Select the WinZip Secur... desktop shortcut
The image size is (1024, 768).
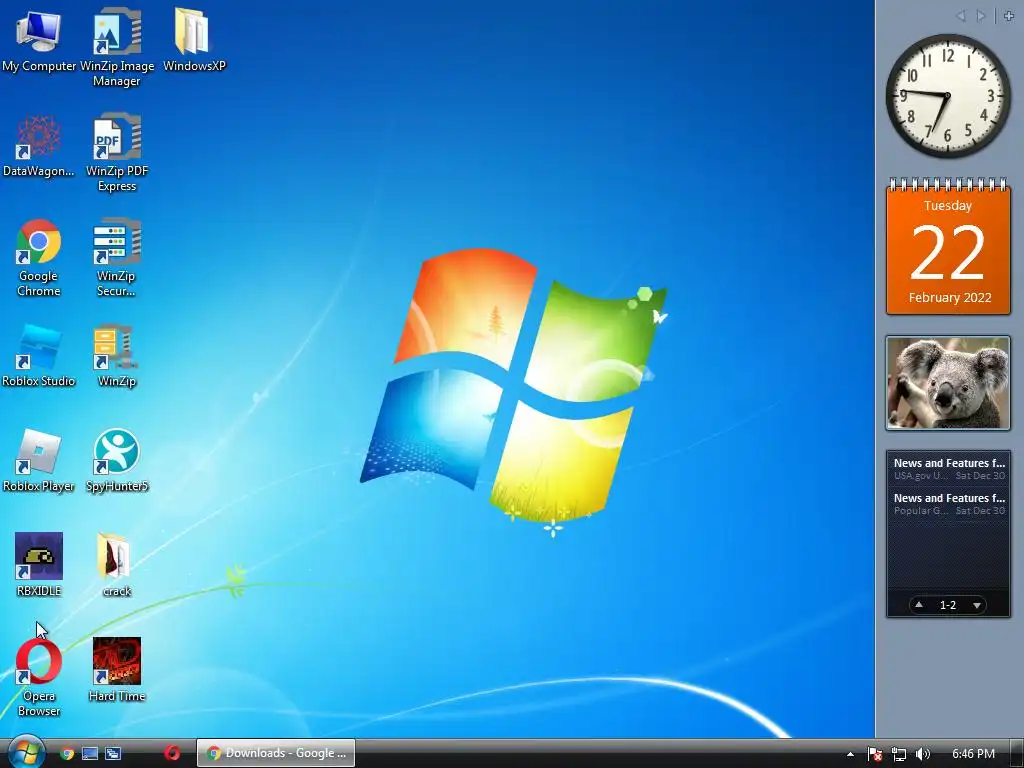click(x=116, y=258)
